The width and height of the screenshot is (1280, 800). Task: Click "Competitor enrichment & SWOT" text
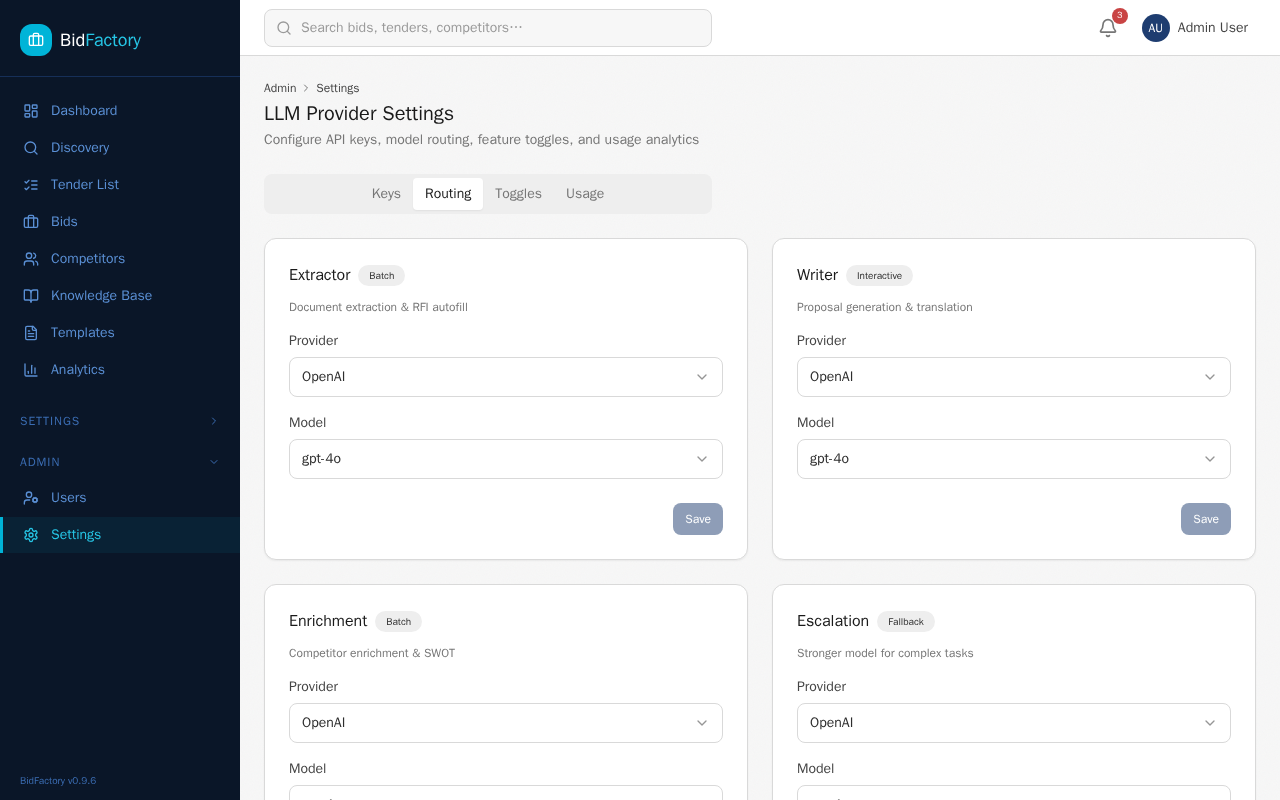[x=372, y=653]
